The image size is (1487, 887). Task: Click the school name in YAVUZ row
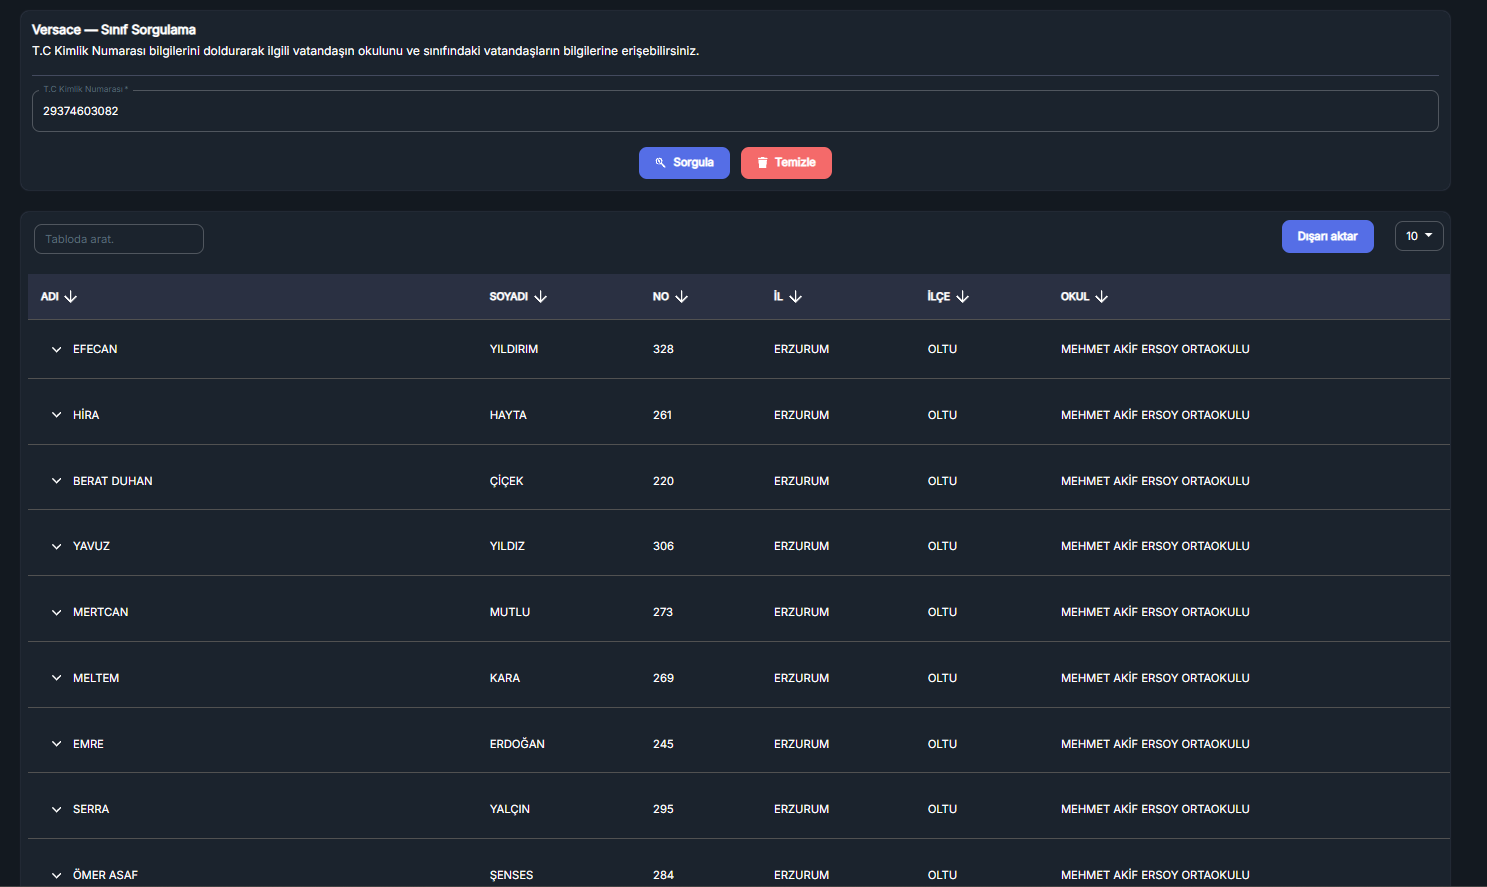1155,546
